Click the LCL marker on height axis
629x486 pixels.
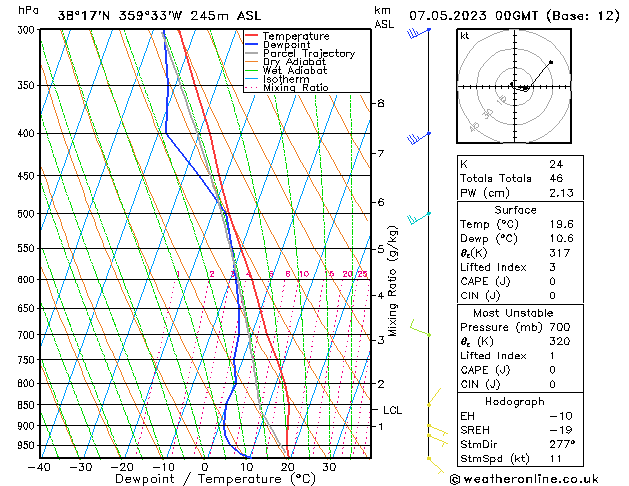[393, 410]
